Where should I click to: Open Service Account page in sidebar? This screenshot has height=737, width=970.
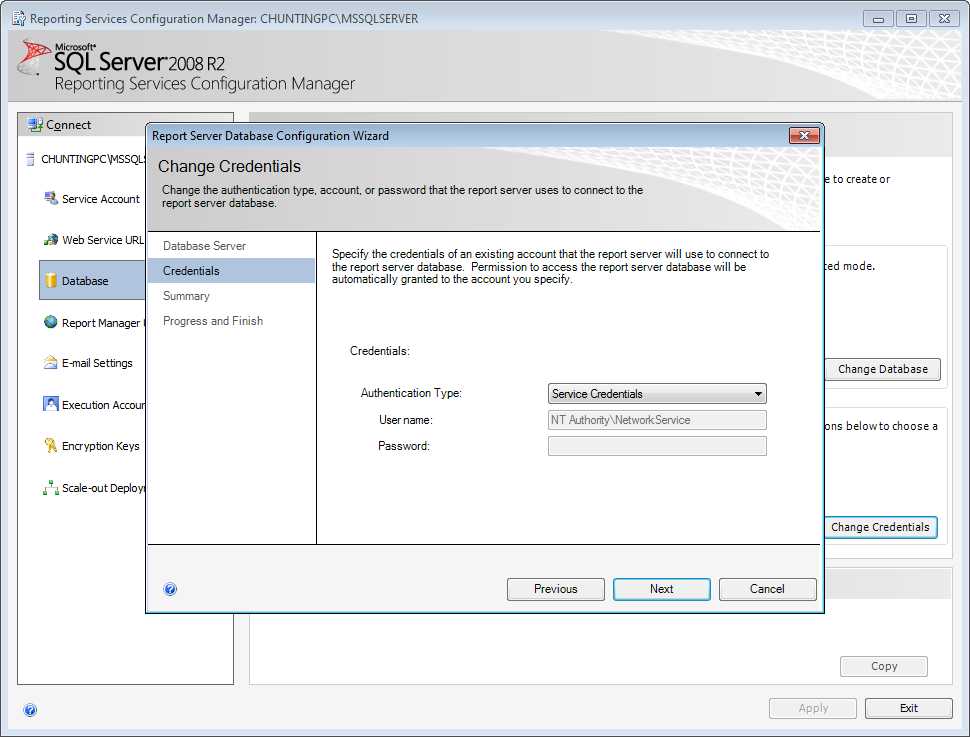pos(101,199)
